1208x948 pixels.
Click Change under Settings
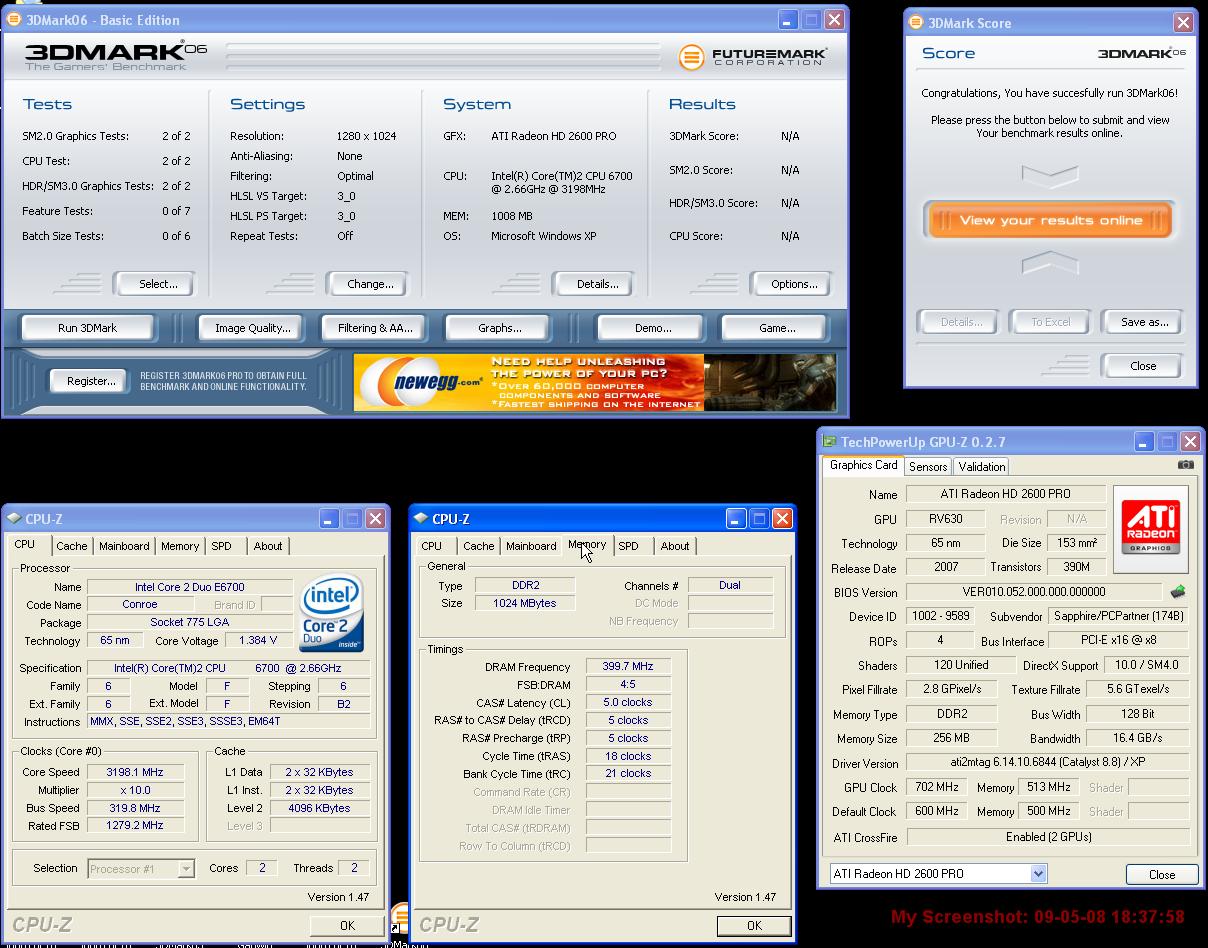click(370, 284)
